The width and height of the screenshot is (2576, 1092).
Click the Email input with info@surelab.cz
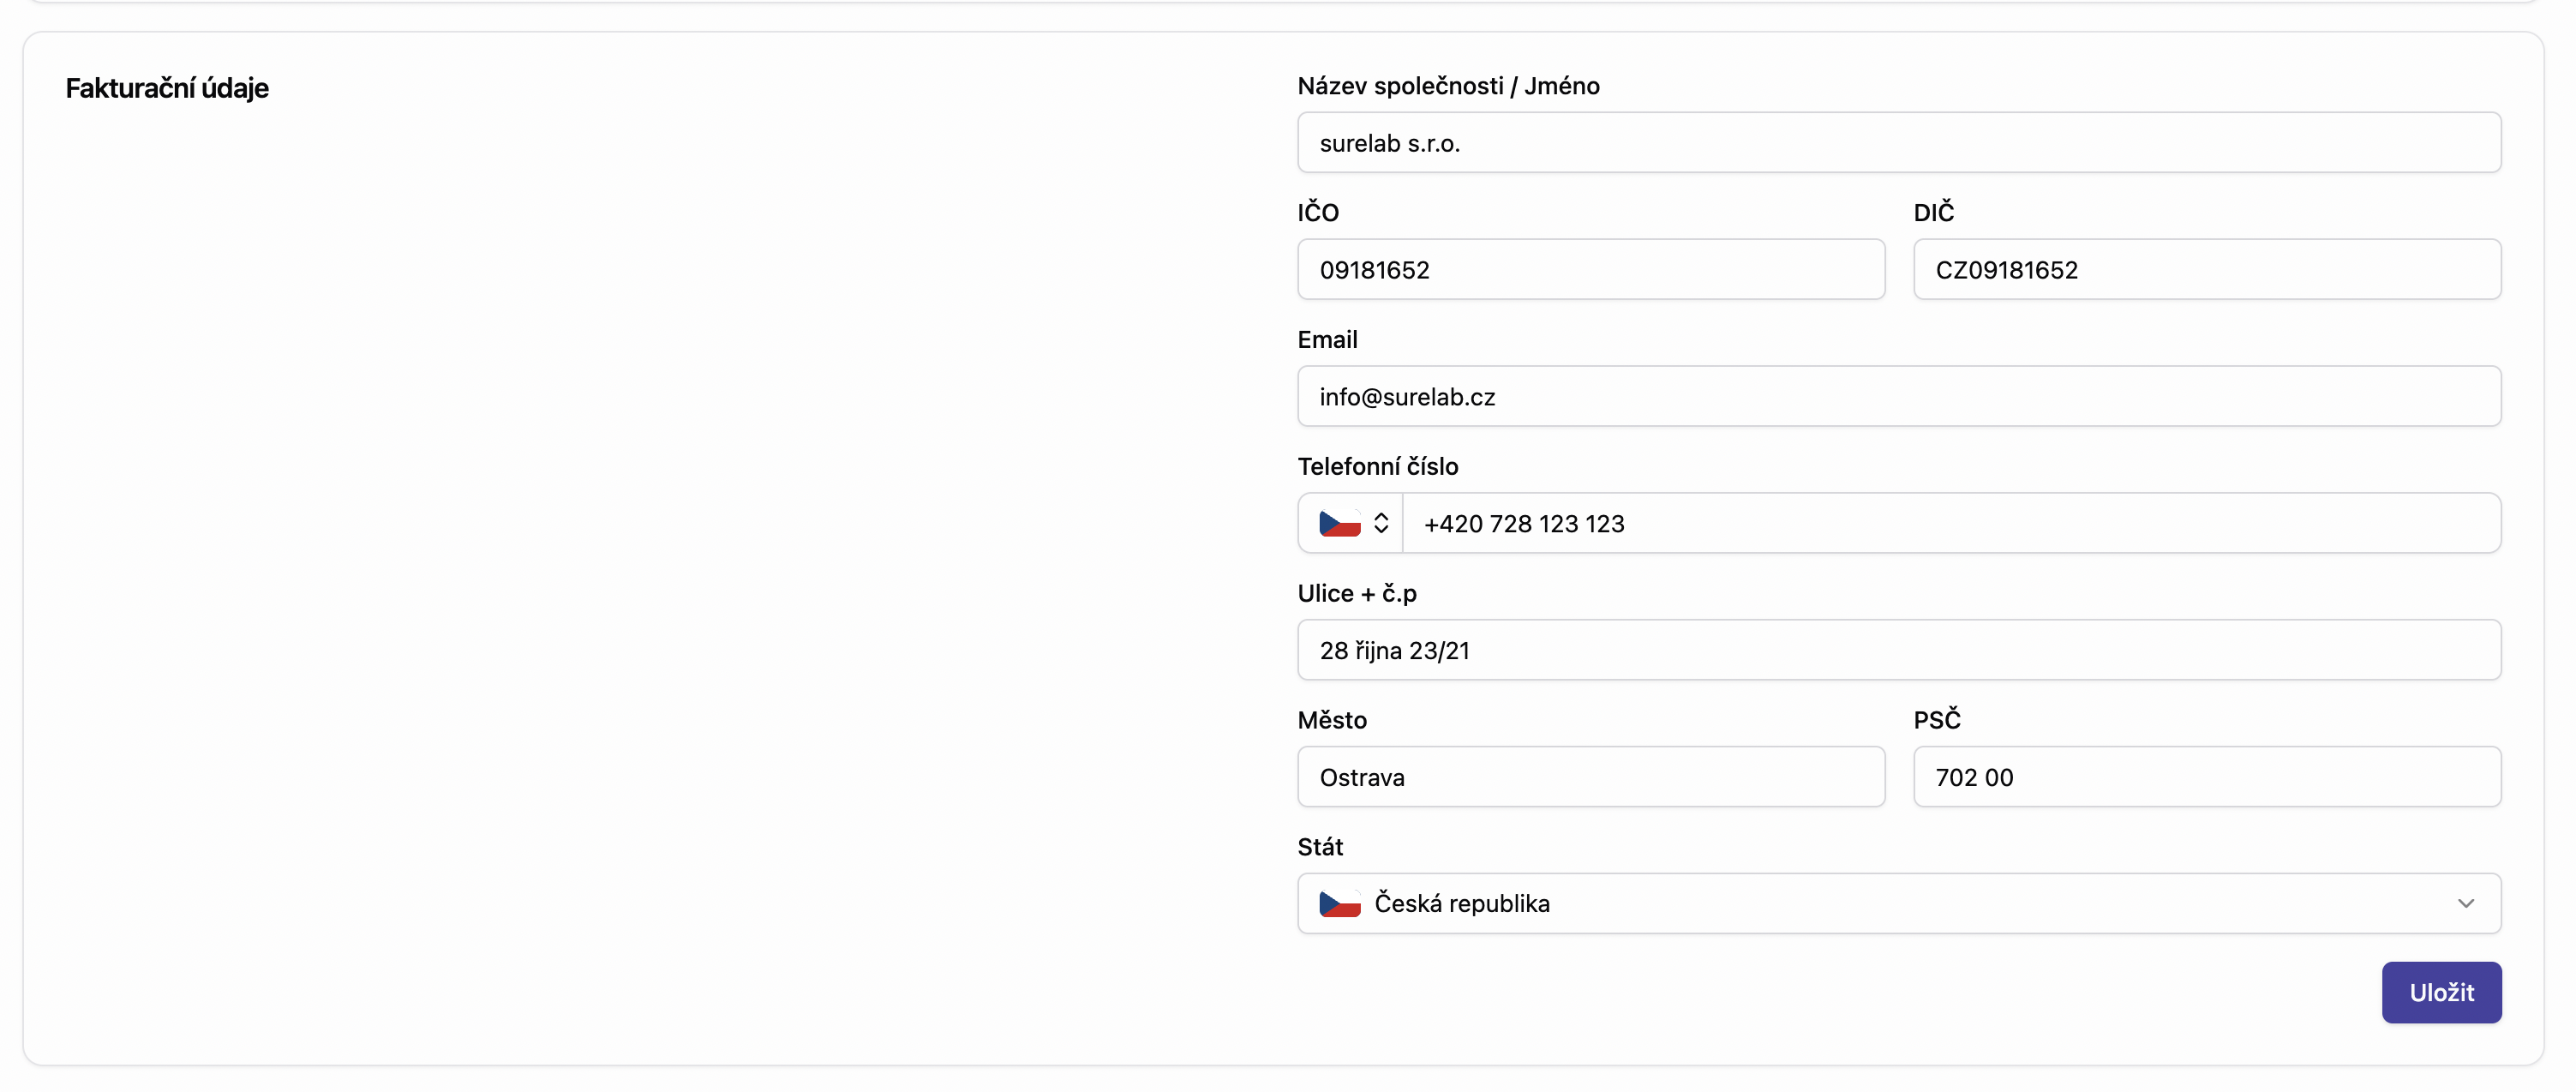pyautogui.click(x=1898, y=397)
